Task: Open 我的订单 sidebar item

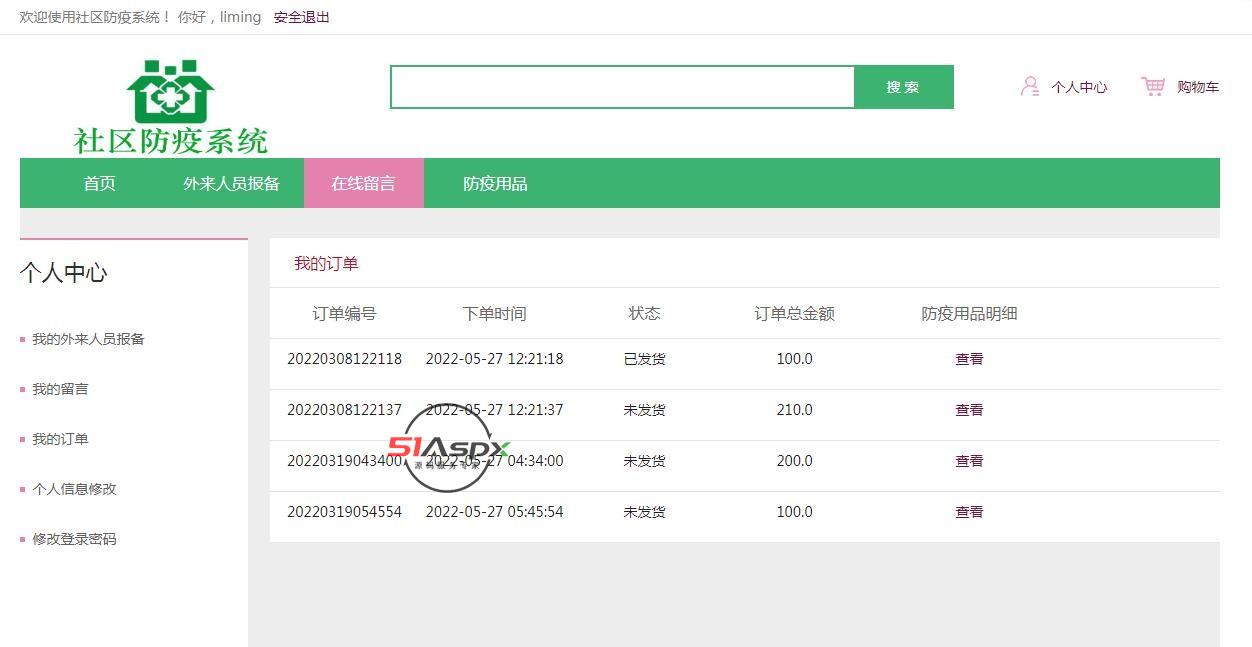Action: pos(60,439)
